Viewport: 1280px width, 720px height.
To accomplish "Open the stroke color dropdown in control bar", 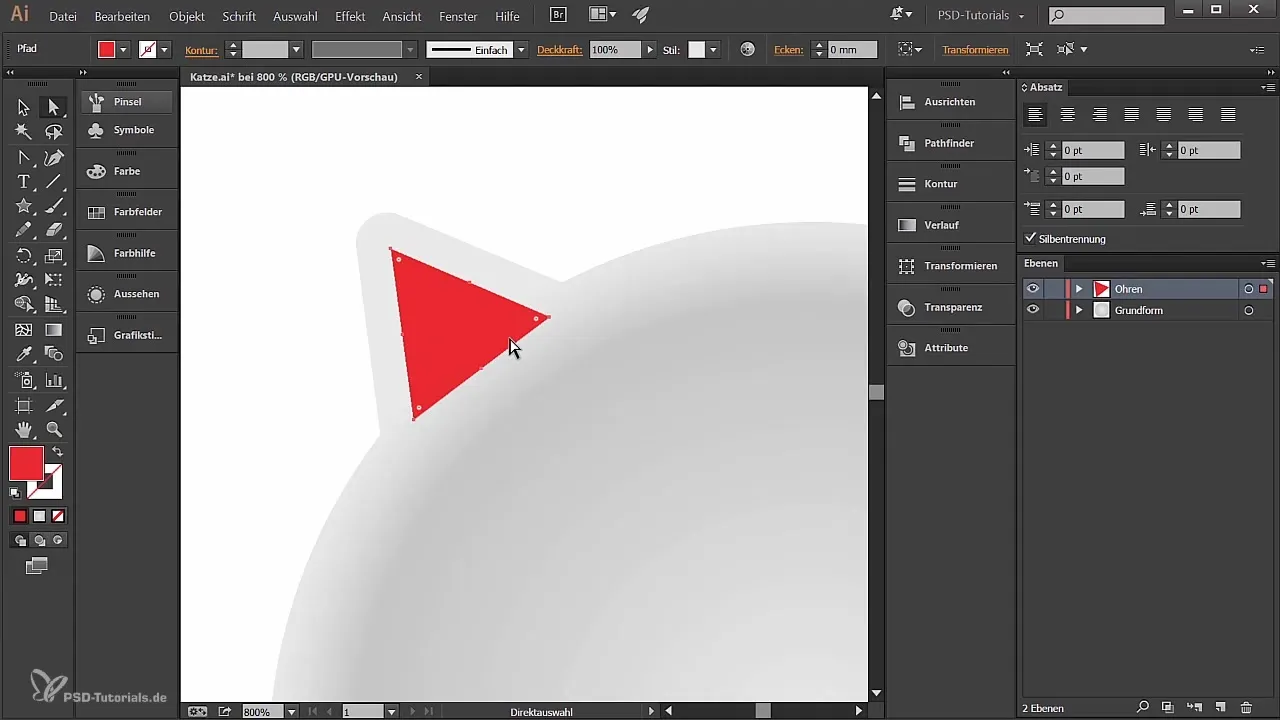I will pyautogui.click(x=164, y=49).
